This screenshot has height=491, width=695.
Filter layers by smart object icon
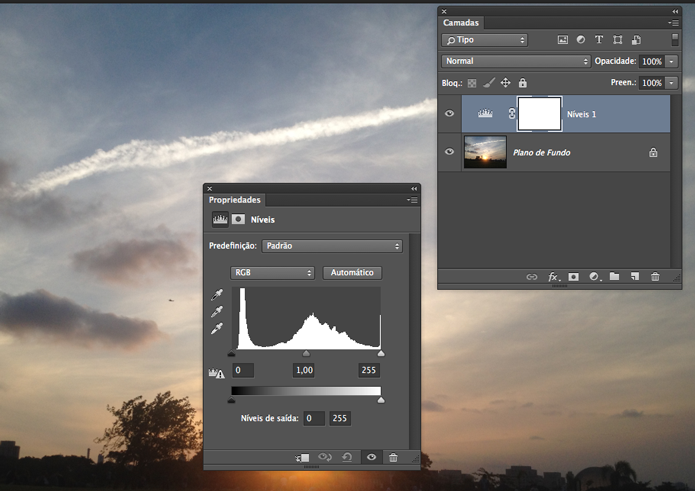(x=636, y=40)
